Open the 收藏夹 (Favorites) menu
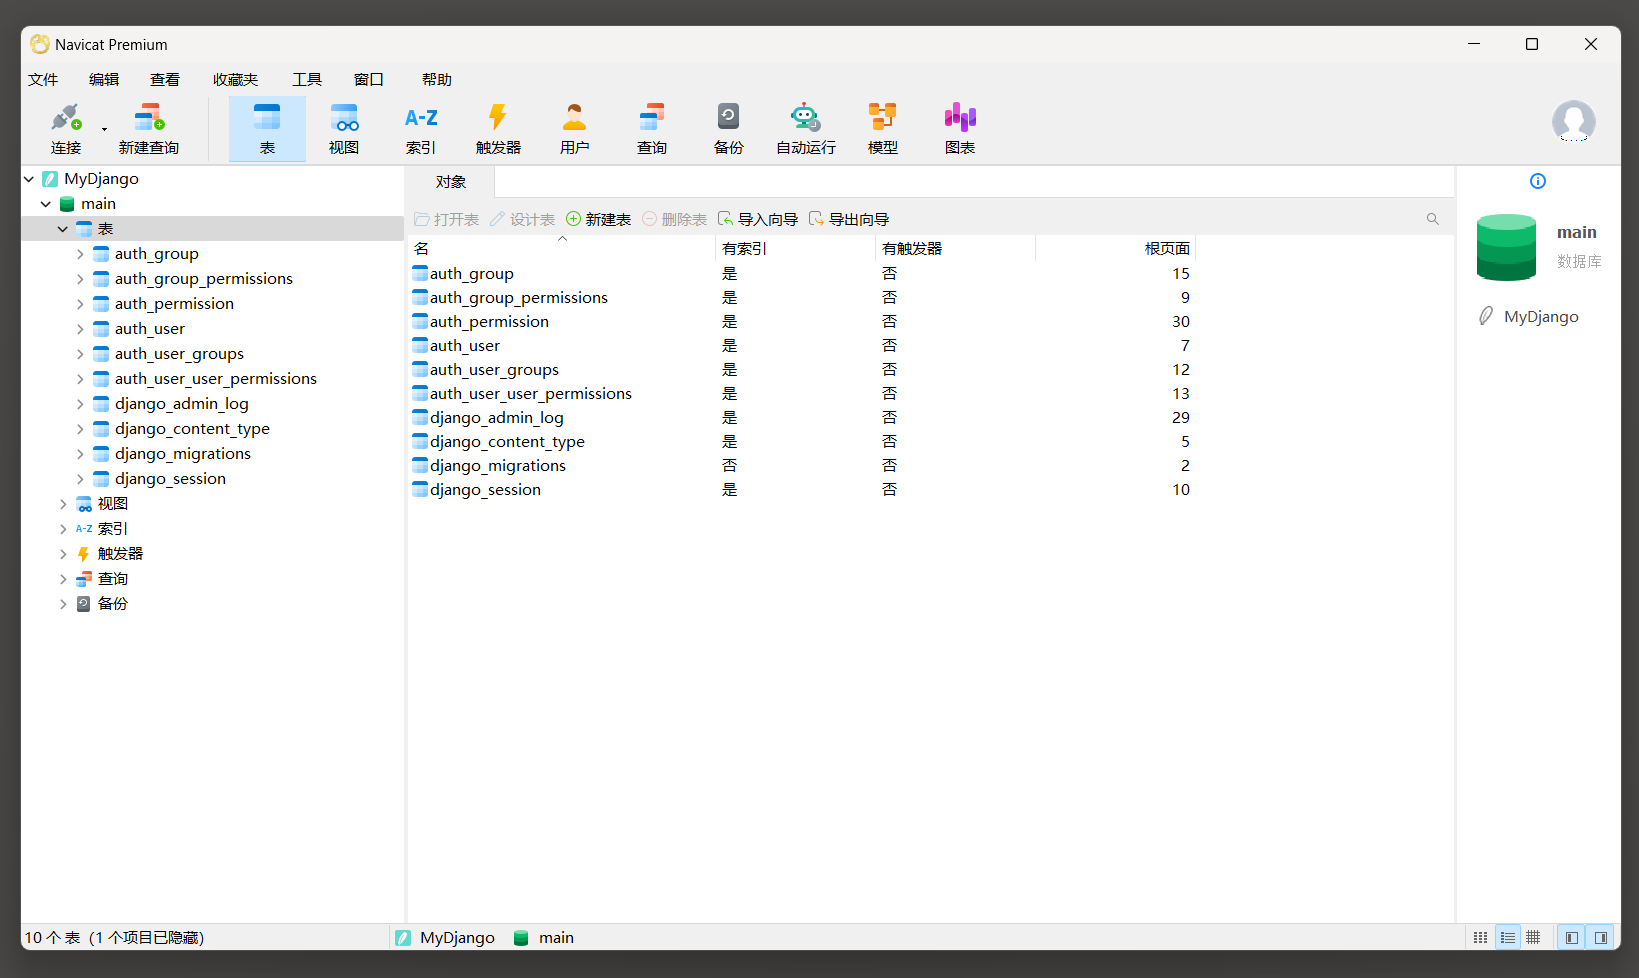 tap(235, 79)
